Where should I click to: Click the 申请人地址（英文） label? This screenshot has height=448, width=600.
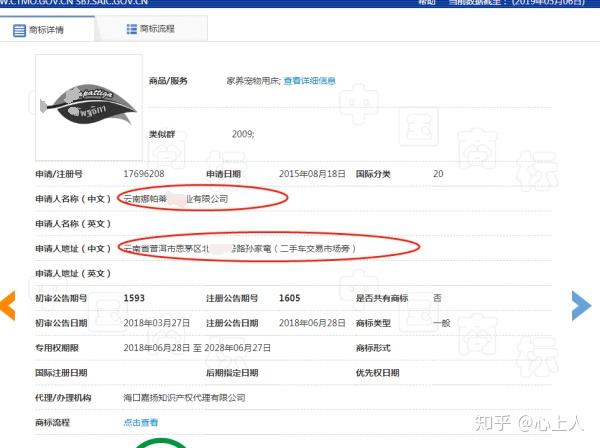73,273
